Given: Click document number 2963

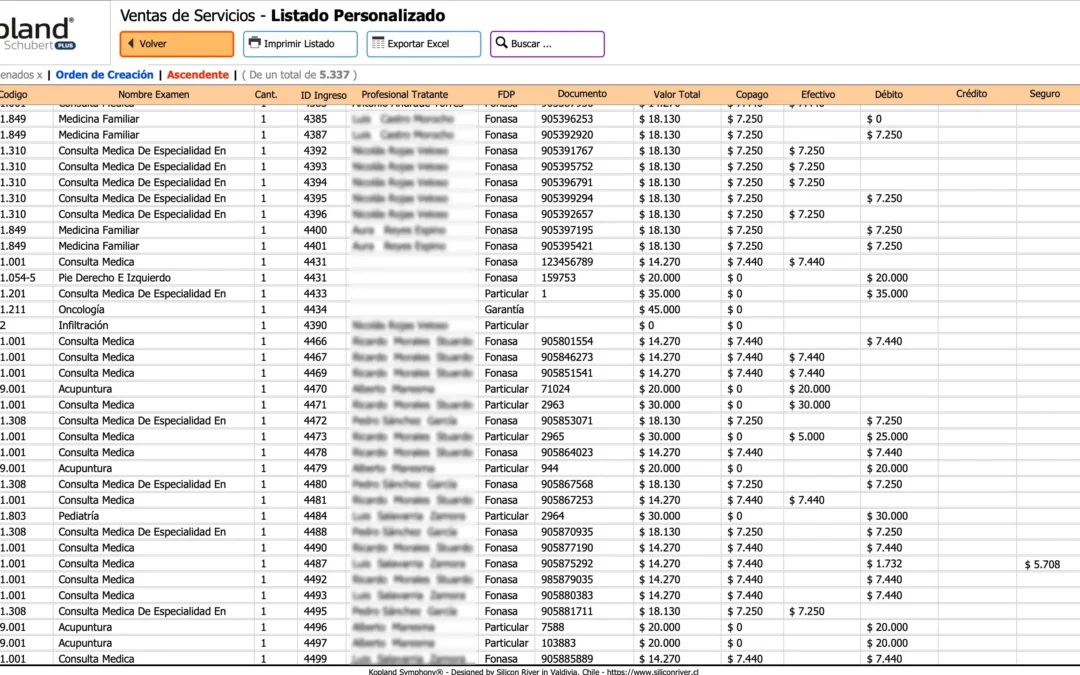Looking at the screenshot, I should 552,405.
